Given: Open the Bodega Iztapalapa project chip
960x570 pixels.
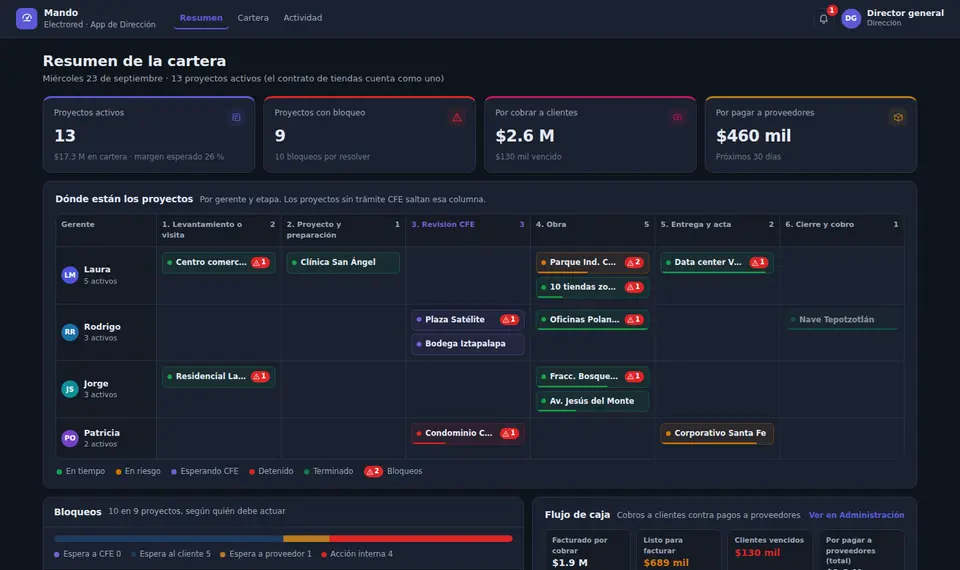Looking at the screenshot, I should click(x=468, y=343).
